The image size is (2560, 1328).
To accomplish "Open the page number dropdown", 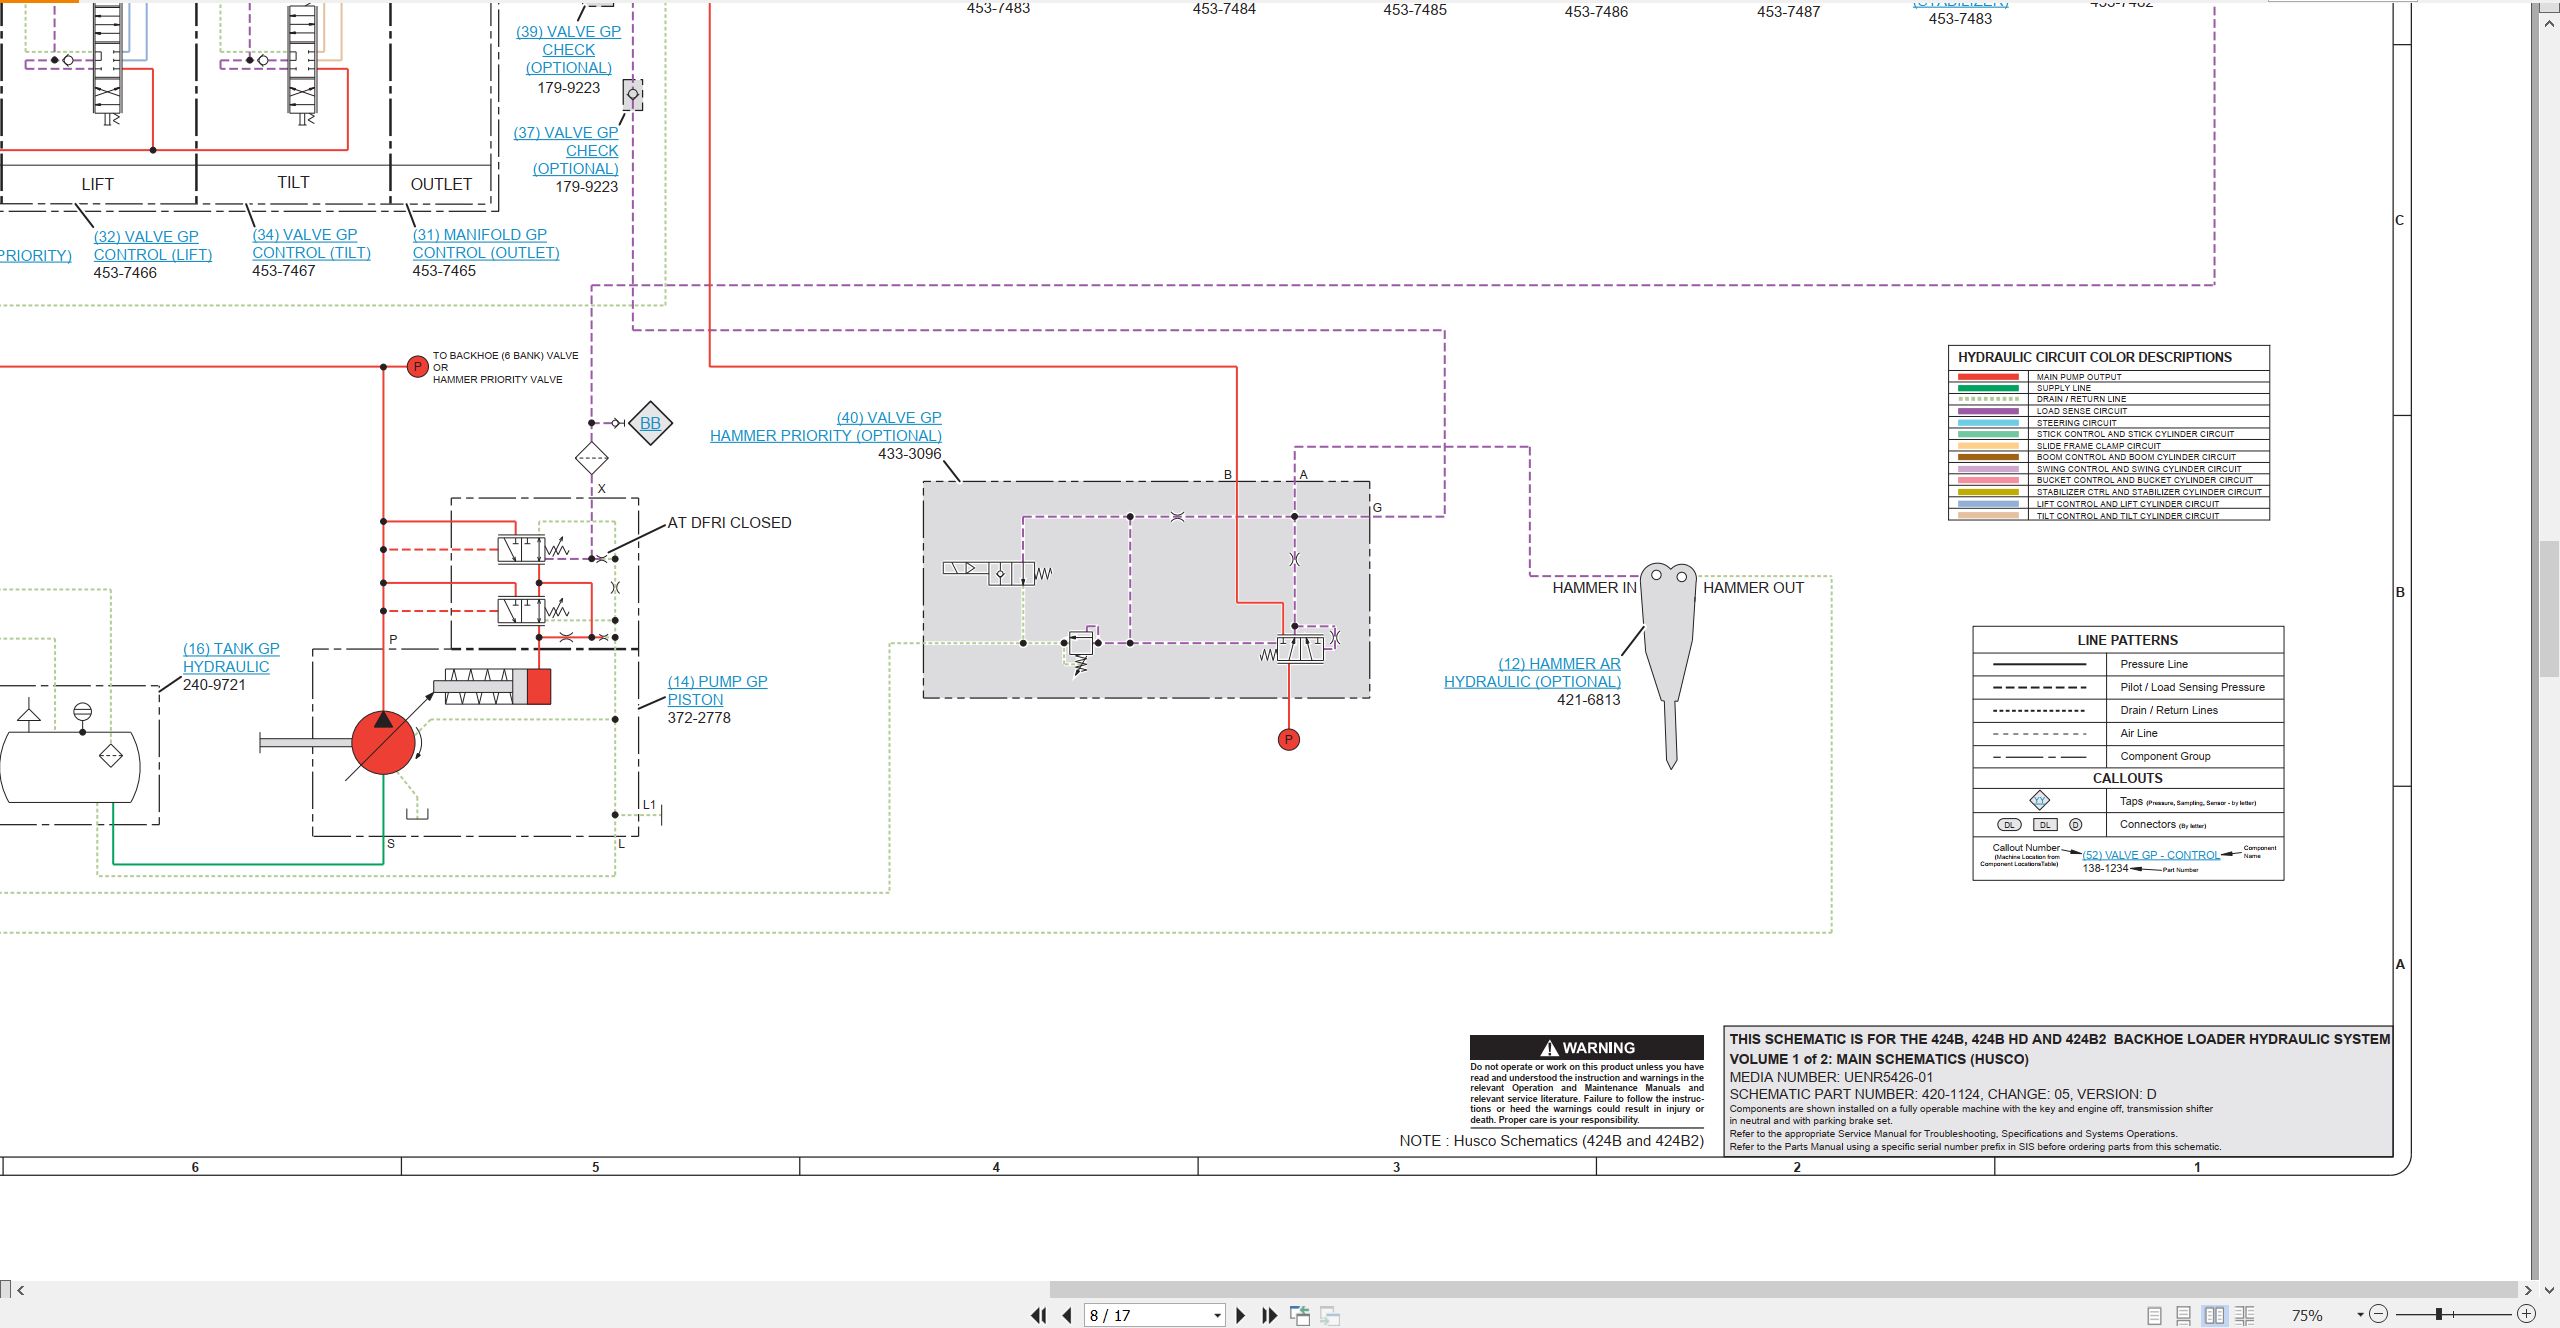I will click(x=1217, y=1315).
